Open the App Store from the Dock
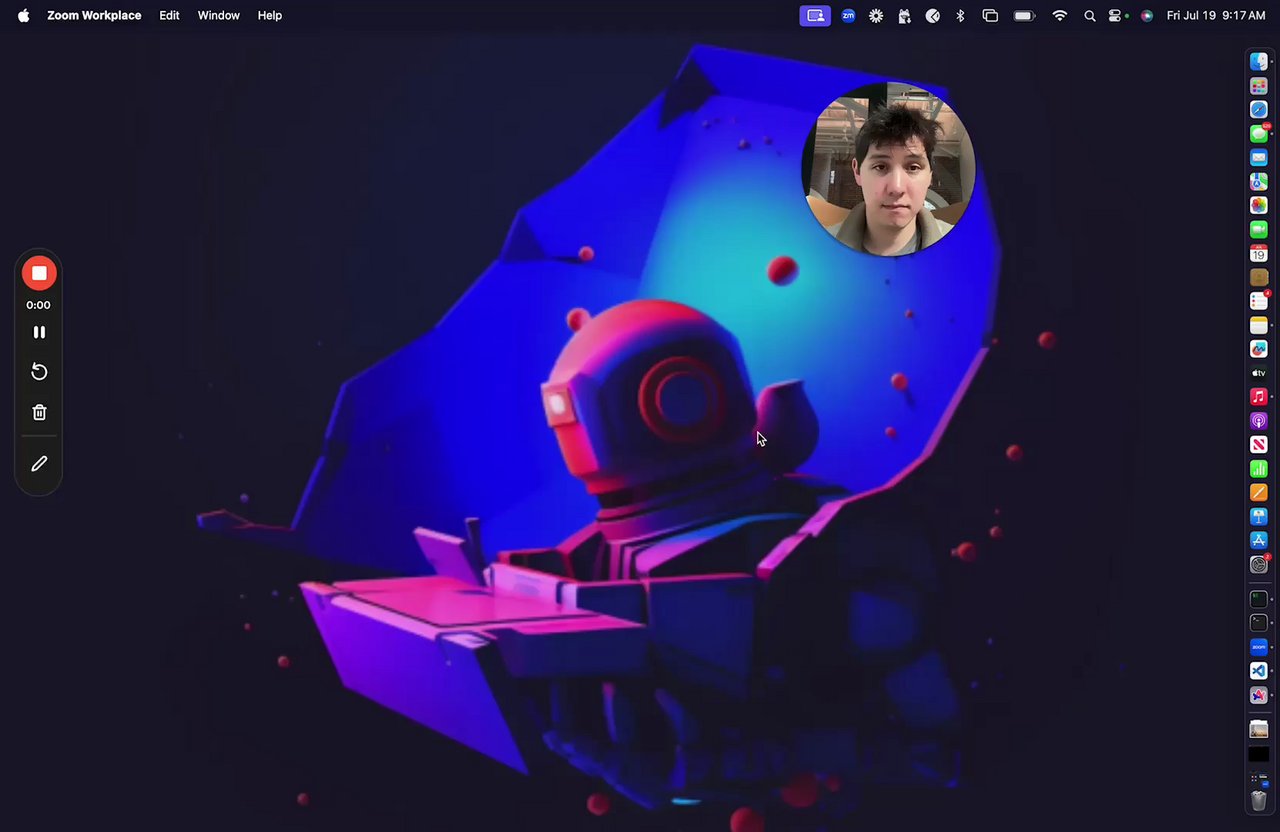The height and width of the screenshot is (832, 1280). coord(1259,540)
